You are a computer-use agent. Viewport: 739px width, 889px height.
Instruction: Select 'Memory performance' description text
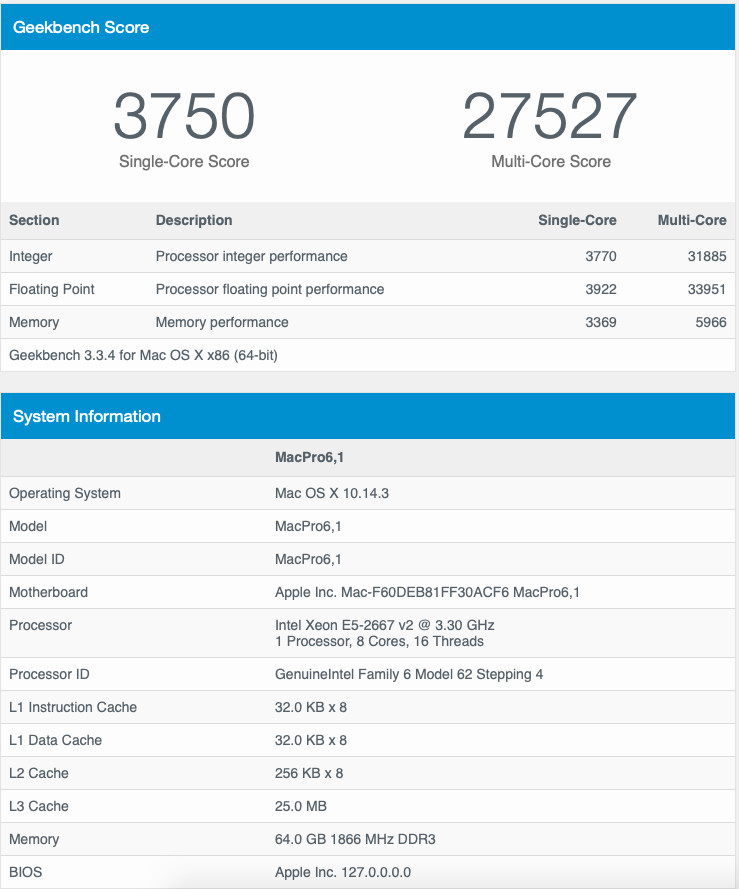[x=222, y=322]
